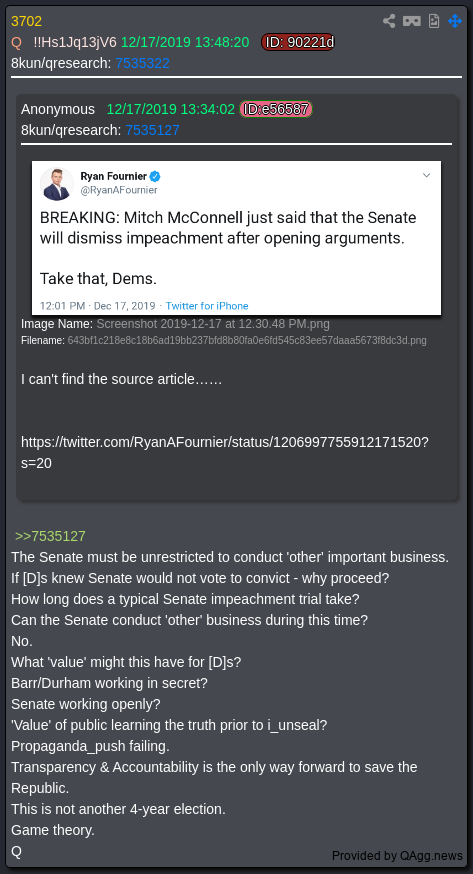473x874 pixels.
Task: Click the ID:e56587 badge
Action: [276, 109]
